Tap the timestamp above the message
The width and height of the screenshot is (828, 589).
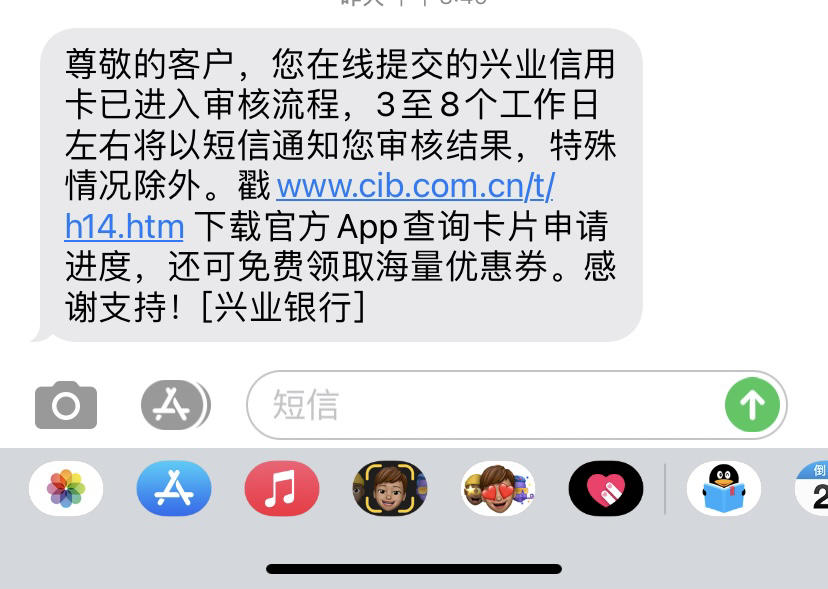coord(414,3)
